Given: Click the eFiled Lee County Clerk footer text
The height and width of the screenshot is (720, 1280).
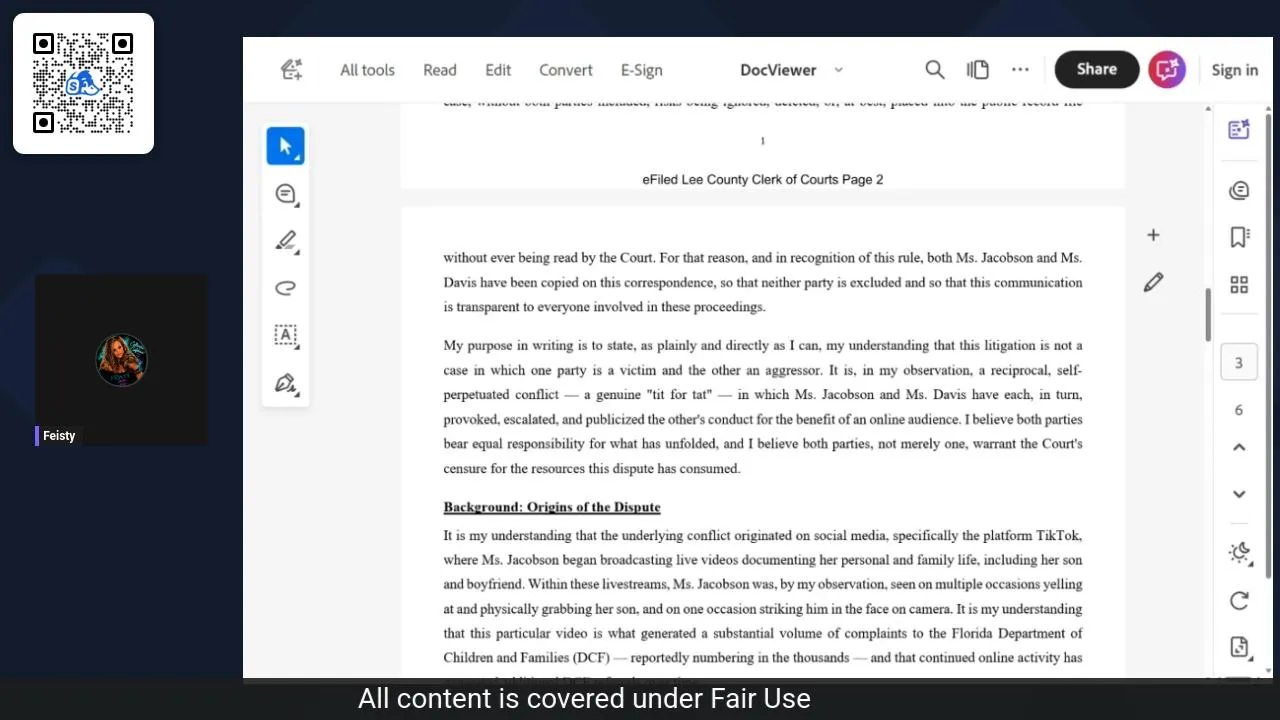Looking at the screenshot, I should 762,180.
